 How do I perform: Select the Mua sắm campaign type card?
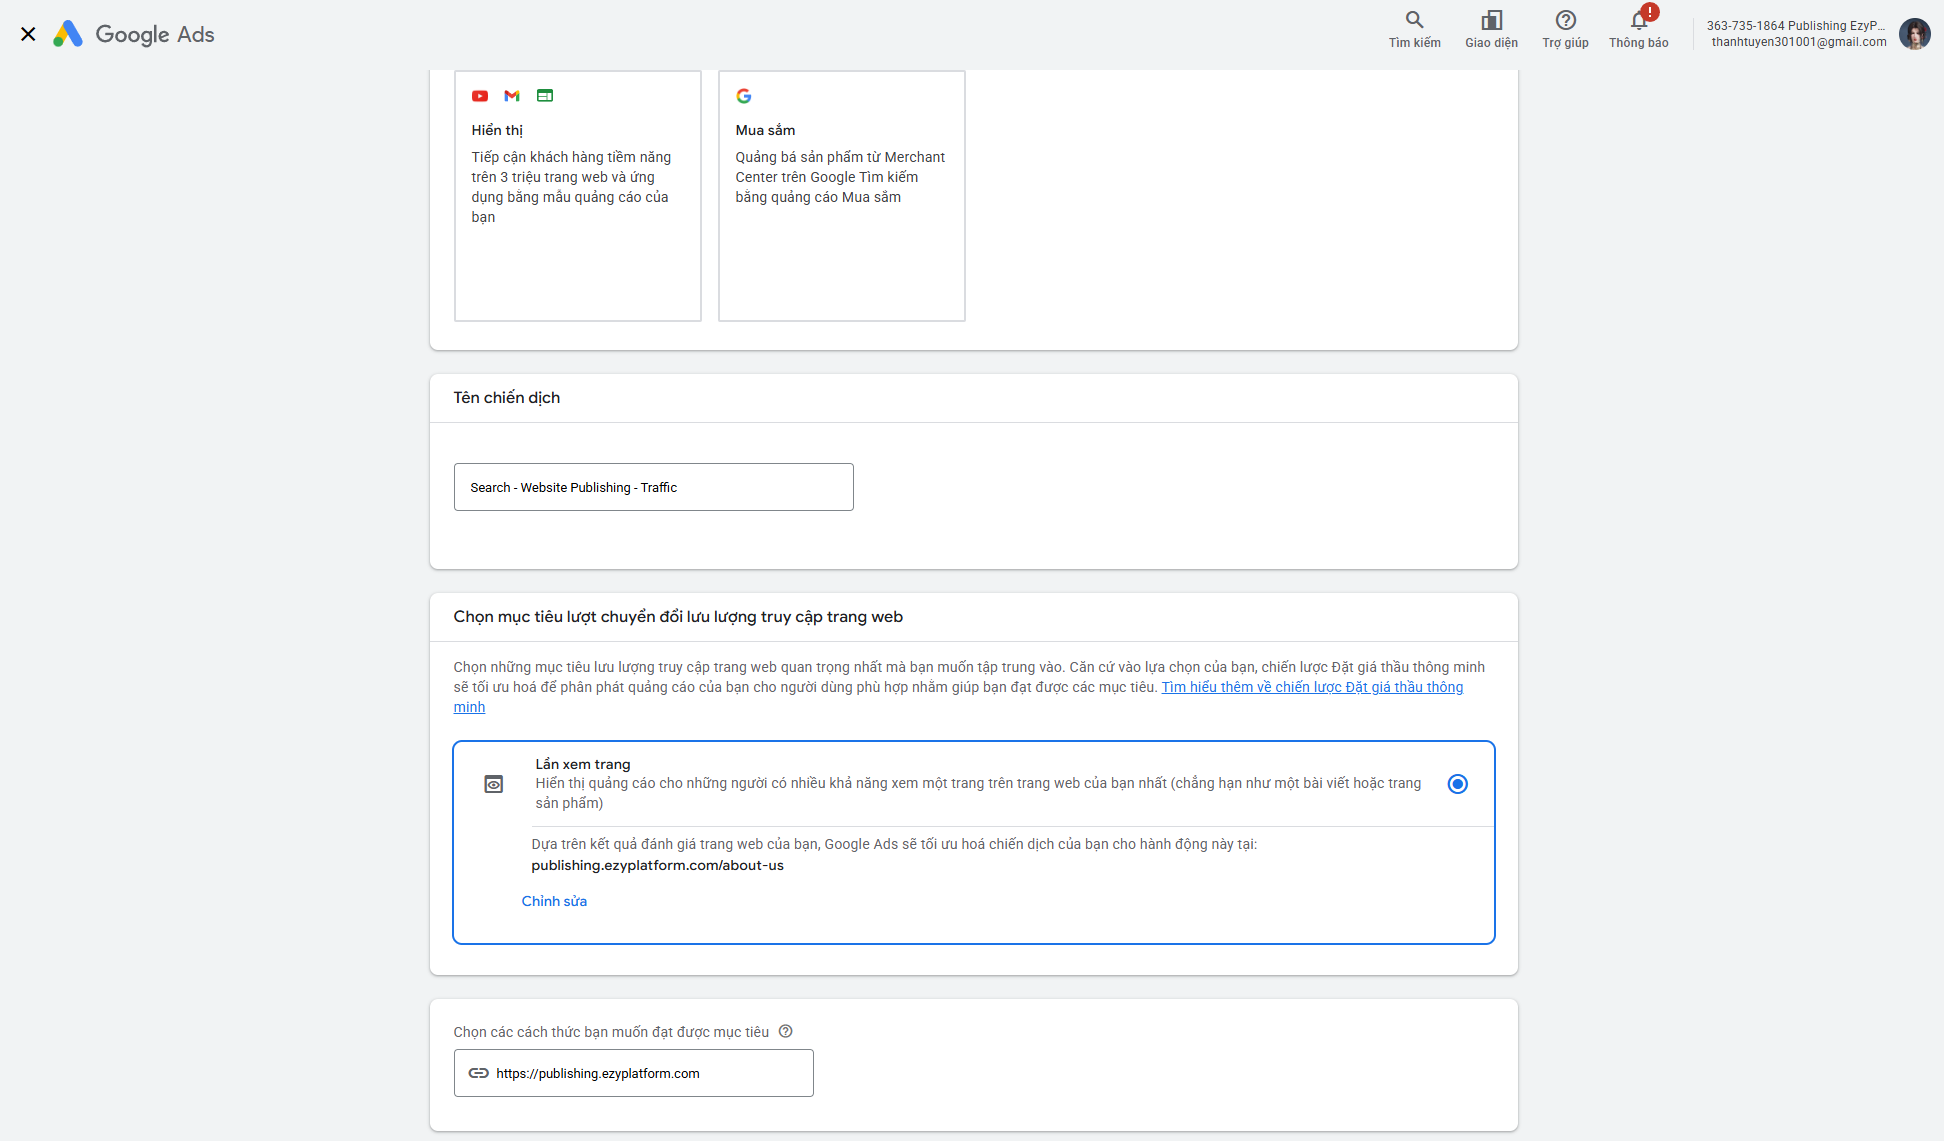(x=842, y=196)
